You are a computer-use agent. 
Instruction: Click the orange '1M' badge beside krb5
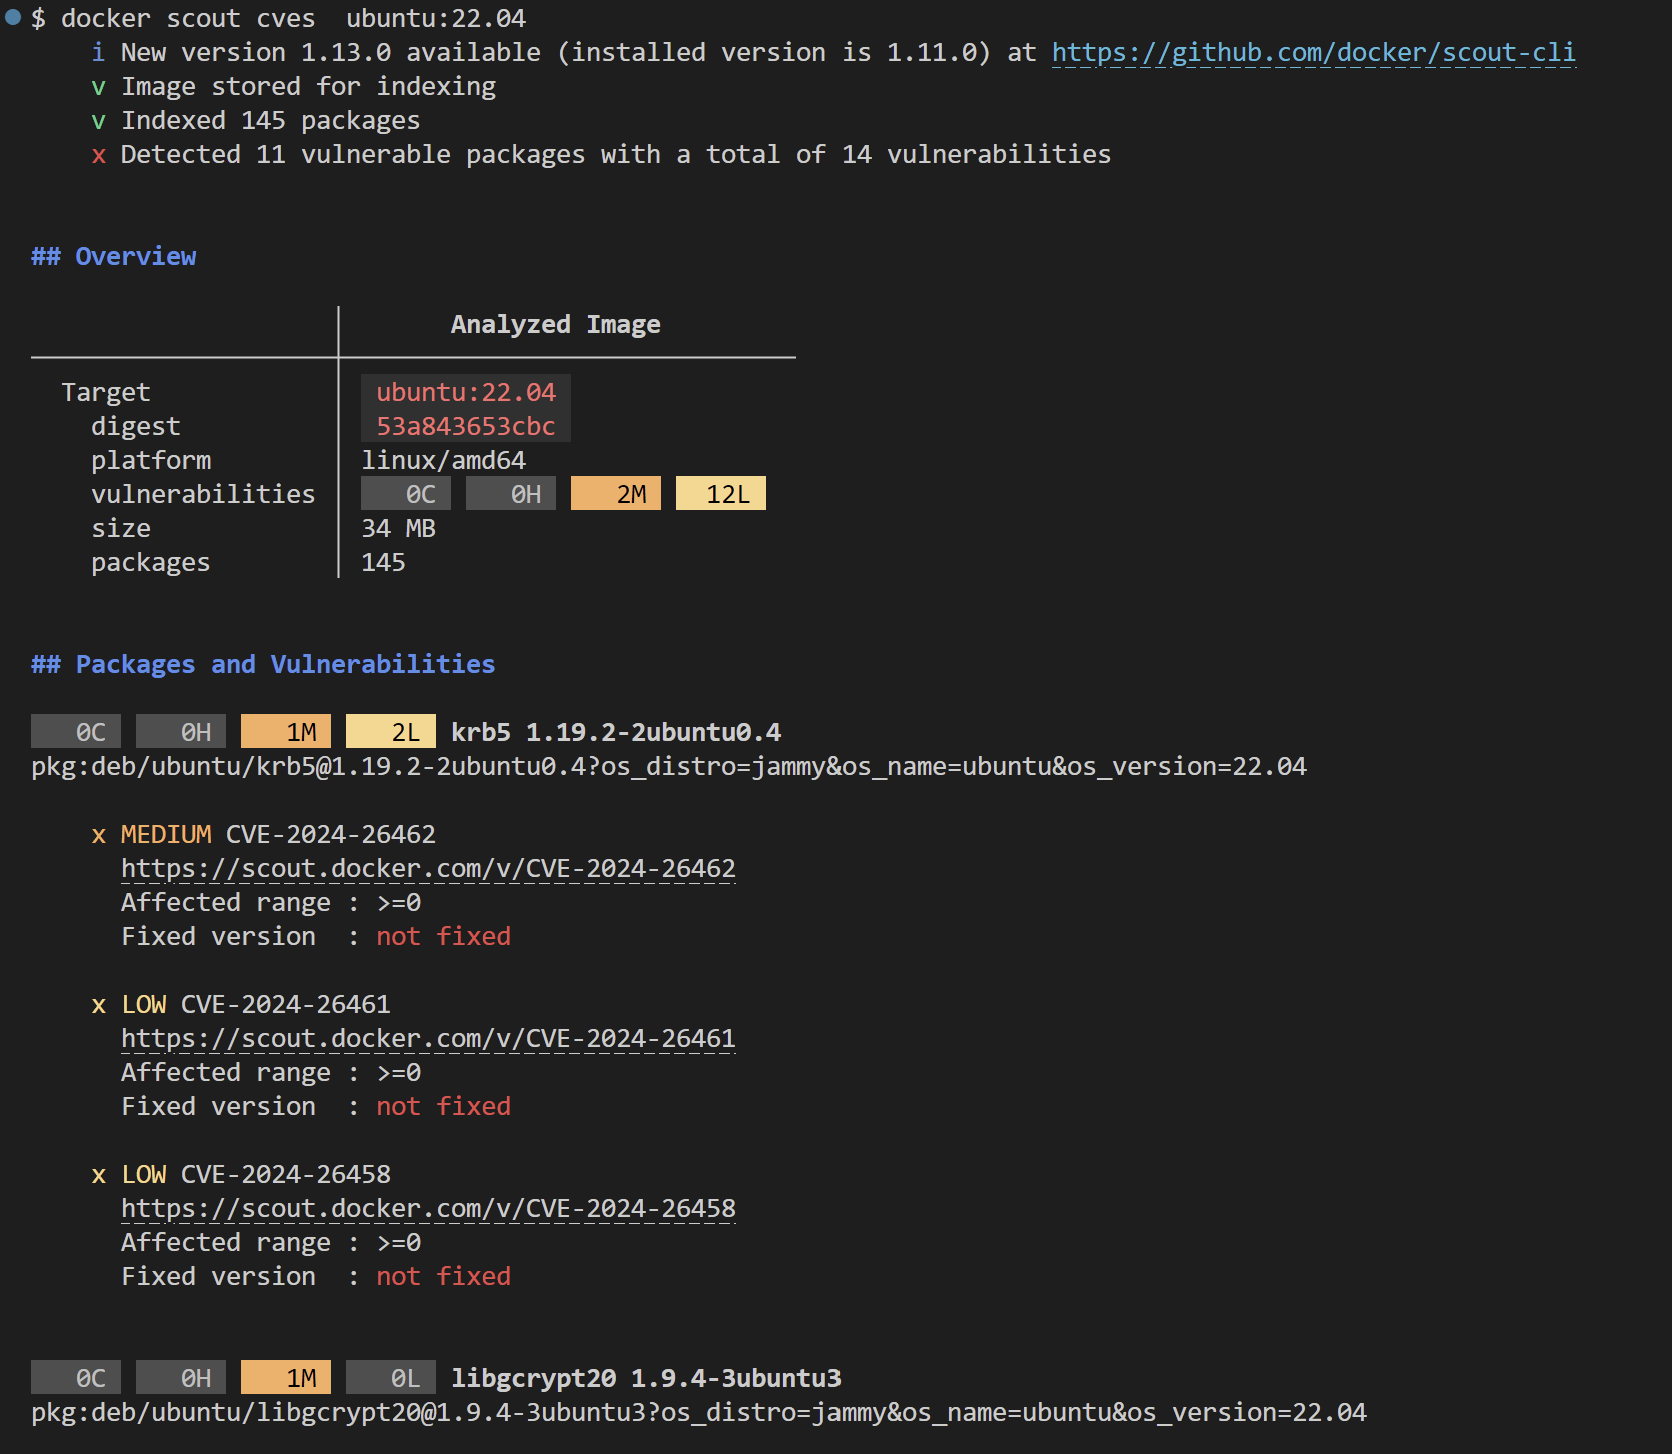pos(286,732)
